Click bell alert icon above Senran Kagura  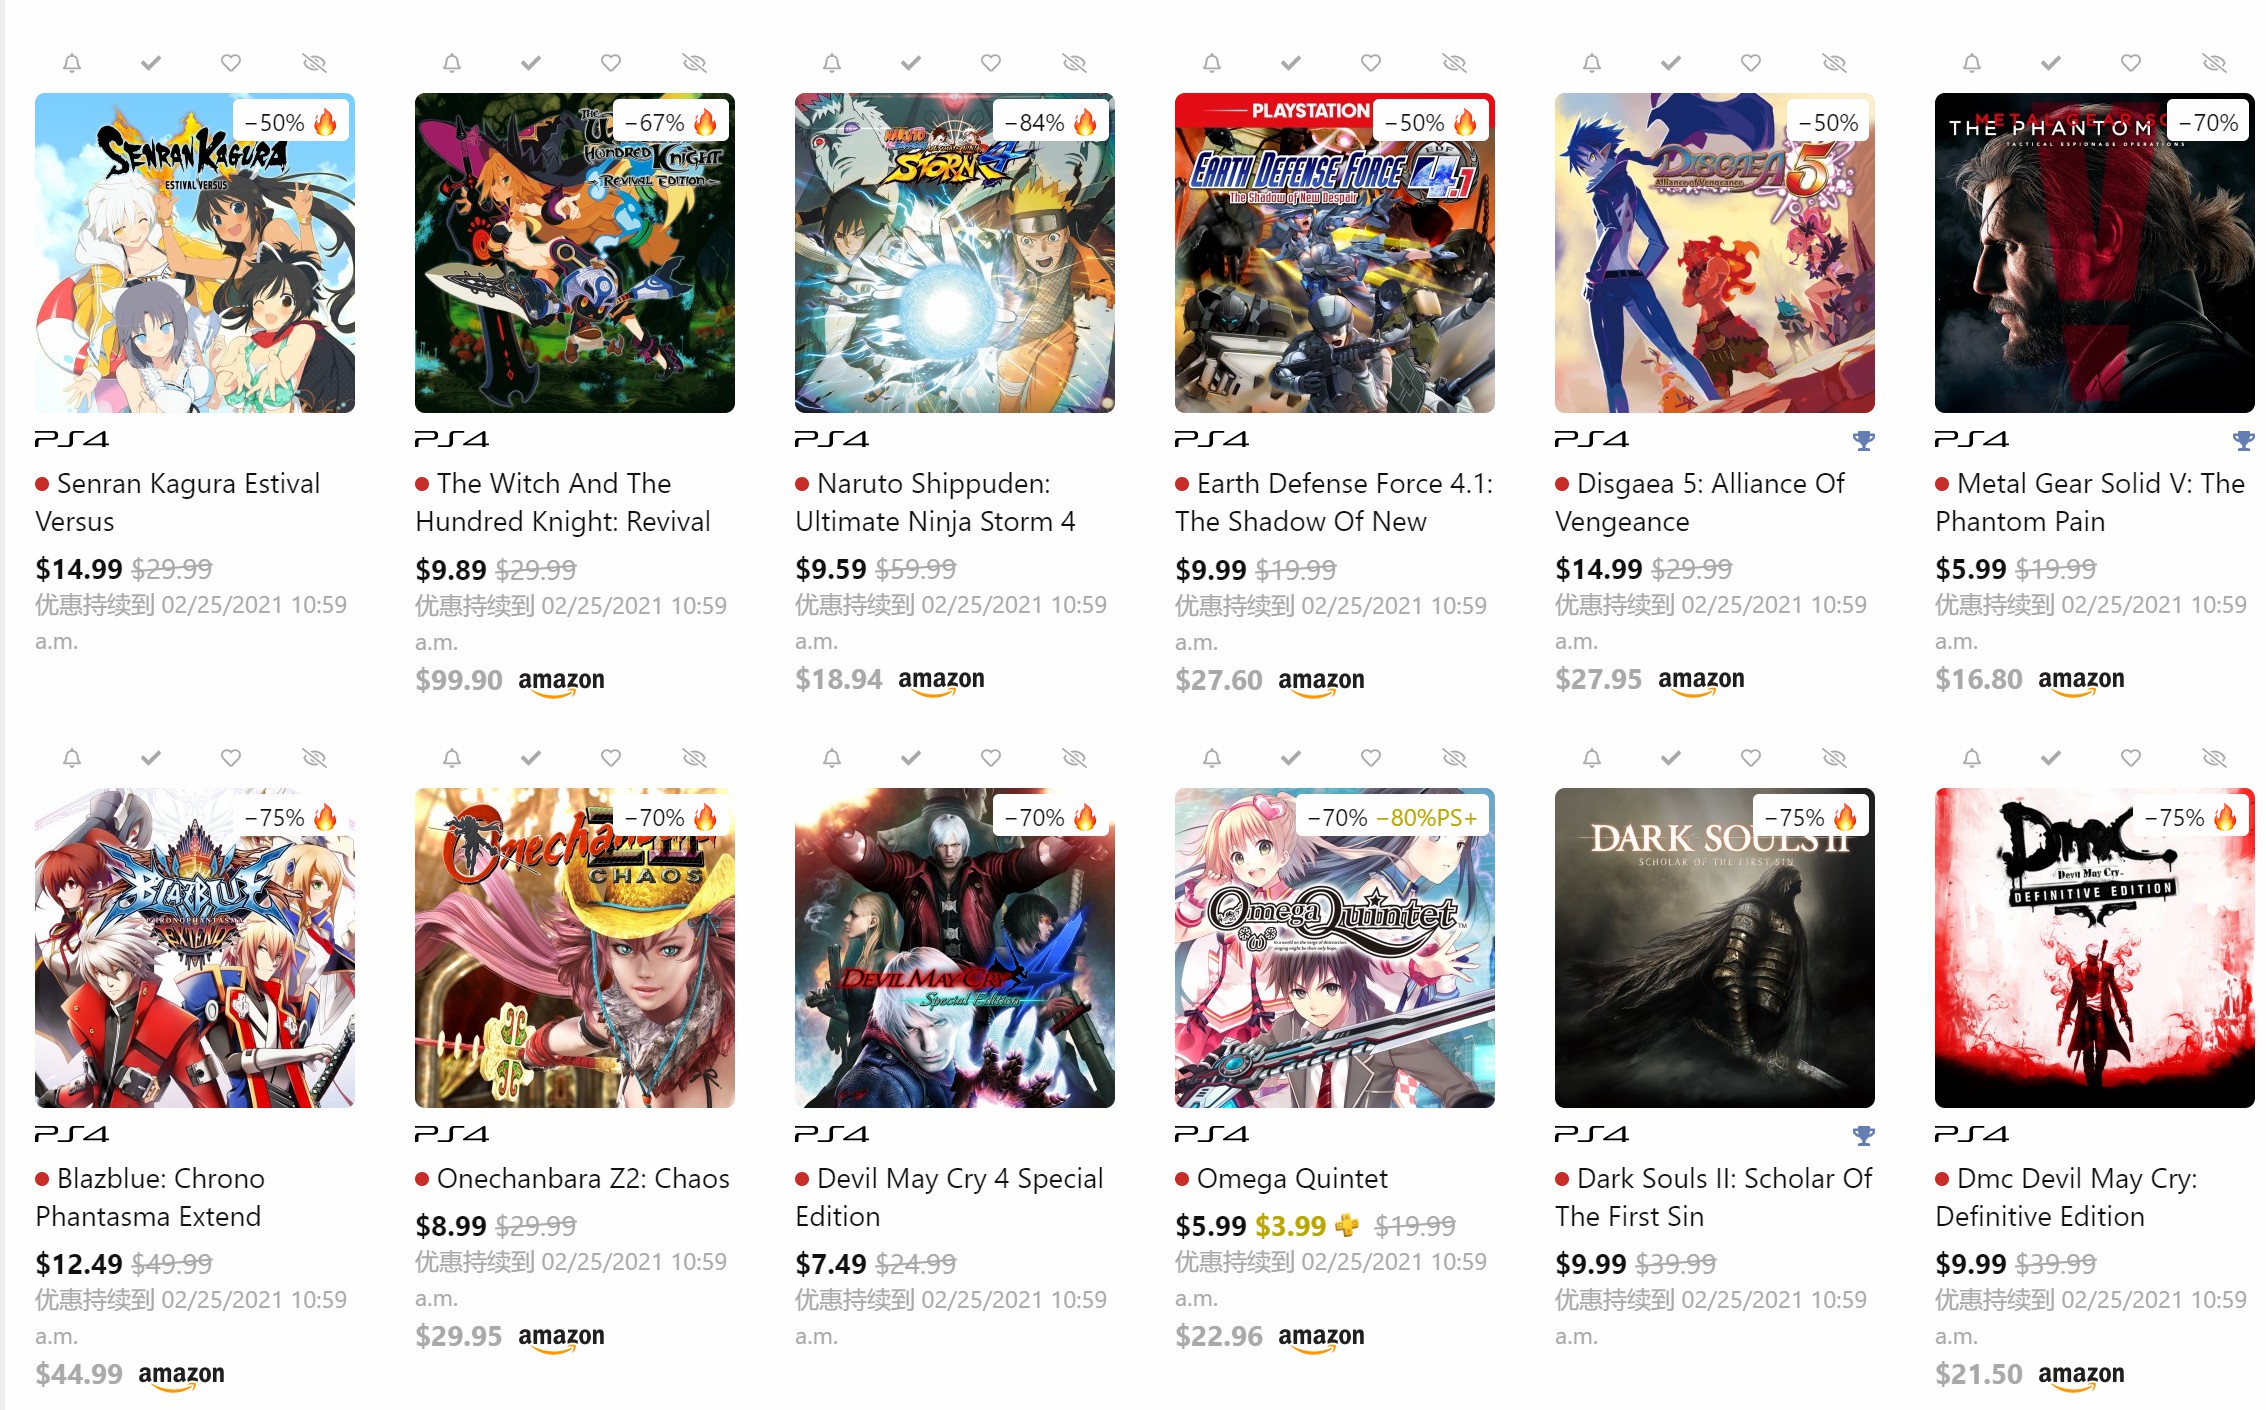(72, 63)
